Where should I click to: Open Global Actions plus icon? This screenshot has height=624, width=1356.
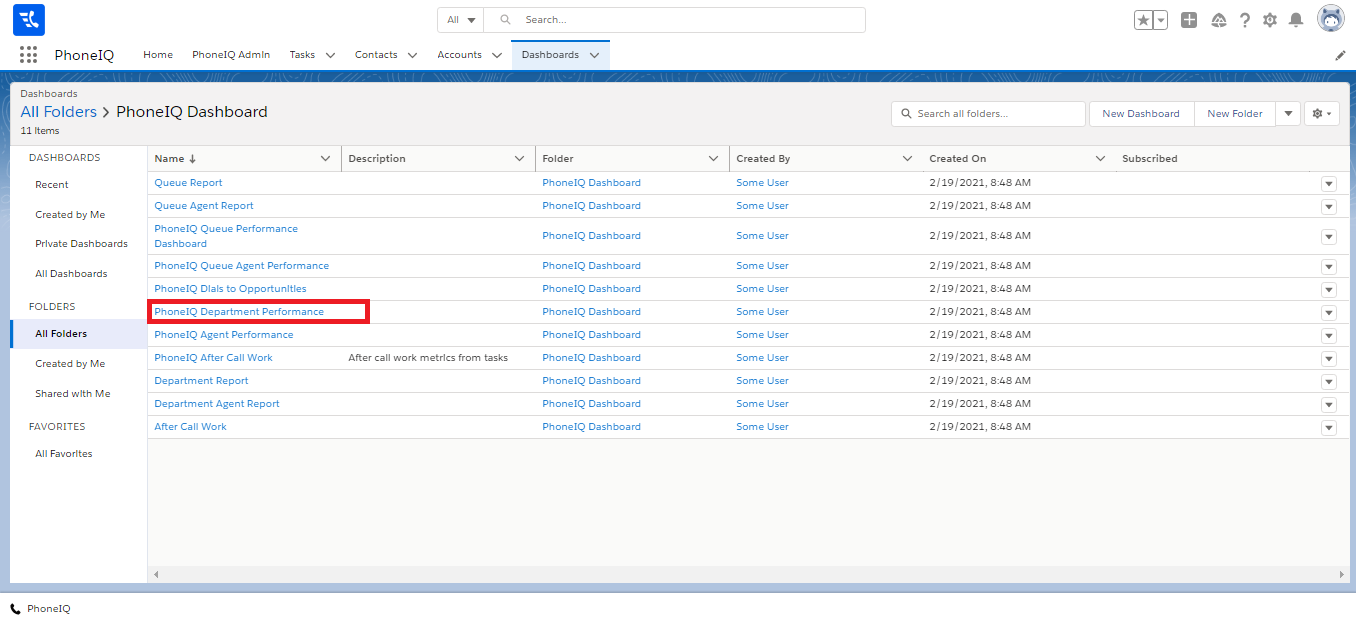coord(1189,20)
